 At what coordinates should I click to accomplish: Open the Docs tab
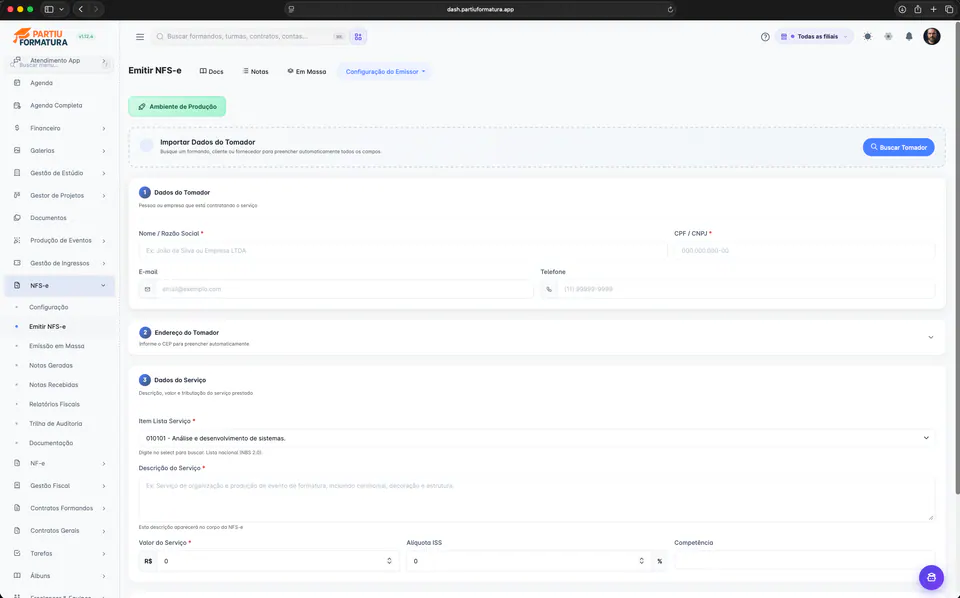coord(211,72)
